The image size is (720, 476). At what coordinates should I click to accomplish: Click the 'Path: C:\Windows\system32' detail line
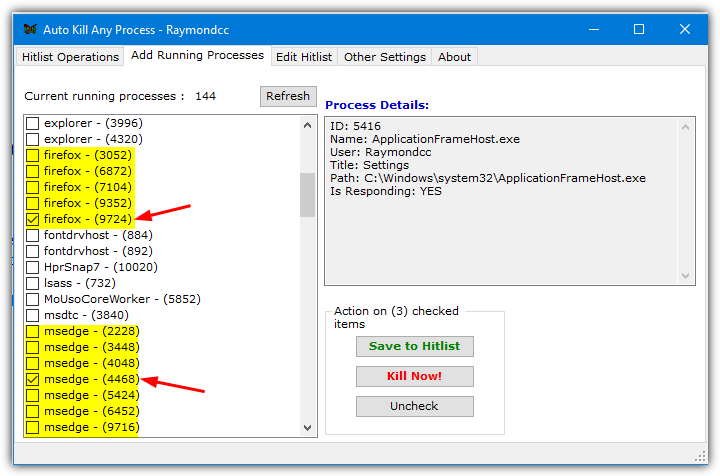488,178
